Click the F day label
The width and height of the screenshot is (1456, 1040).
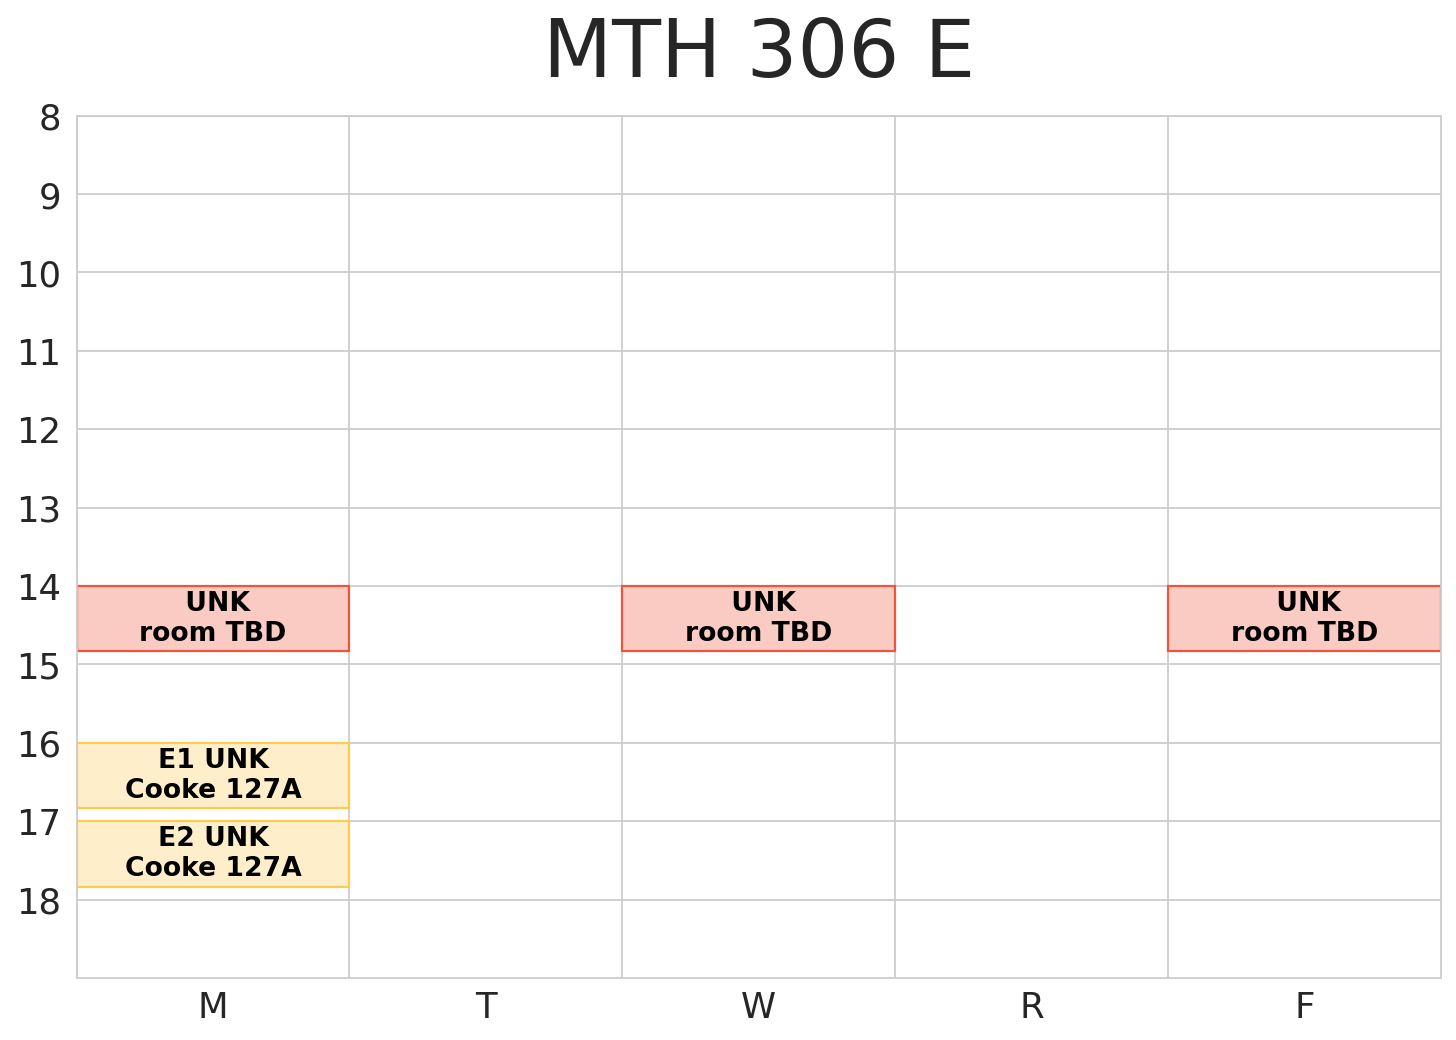click(1304, 1006)
